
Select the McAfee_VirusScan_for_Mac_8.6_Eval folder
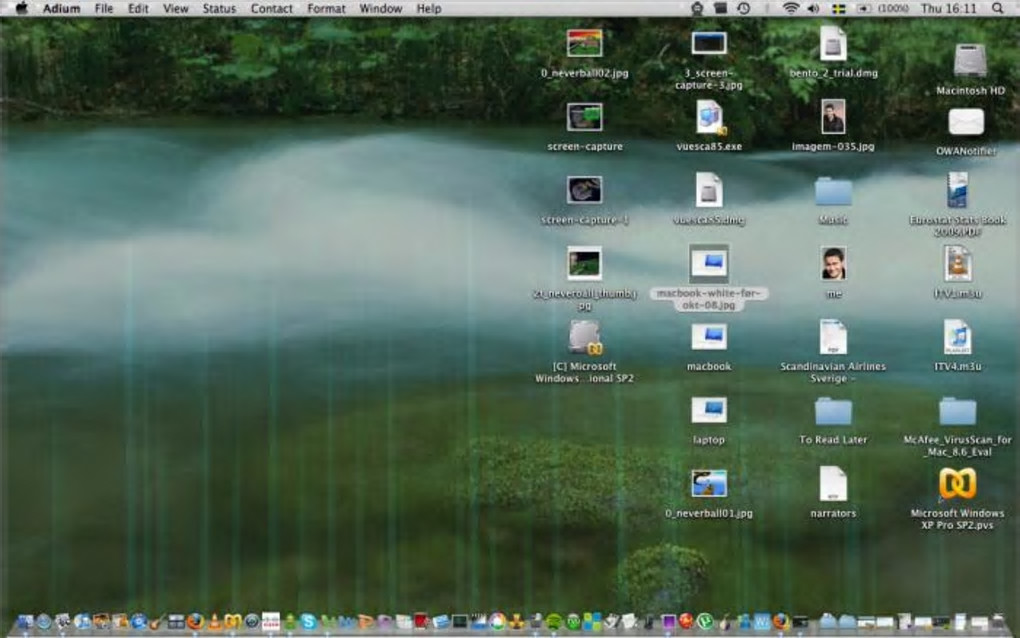tap(957, 412)
